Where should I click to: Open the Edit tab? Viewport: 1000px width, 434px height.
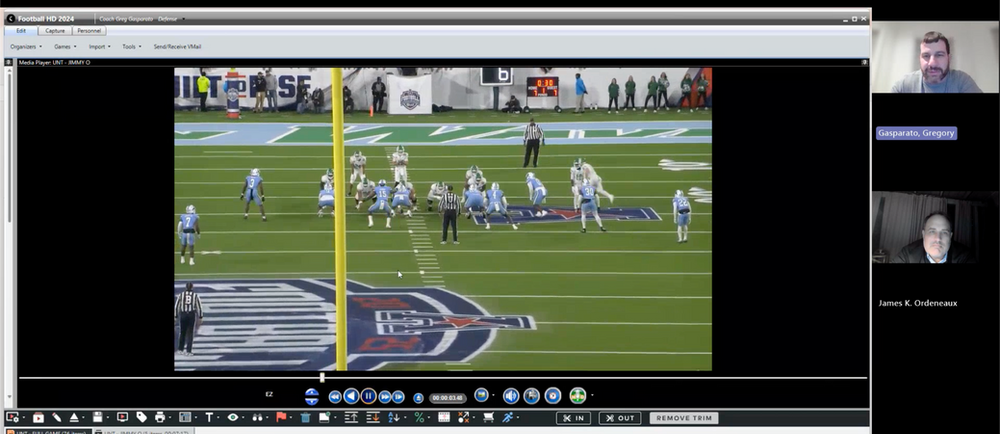coord(21,31)
